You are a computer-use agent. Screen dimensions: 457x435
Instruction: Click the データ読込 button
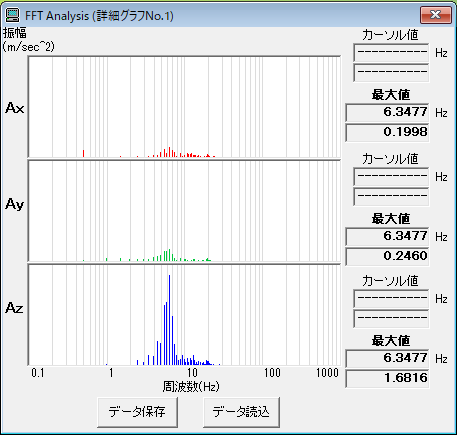241,412
